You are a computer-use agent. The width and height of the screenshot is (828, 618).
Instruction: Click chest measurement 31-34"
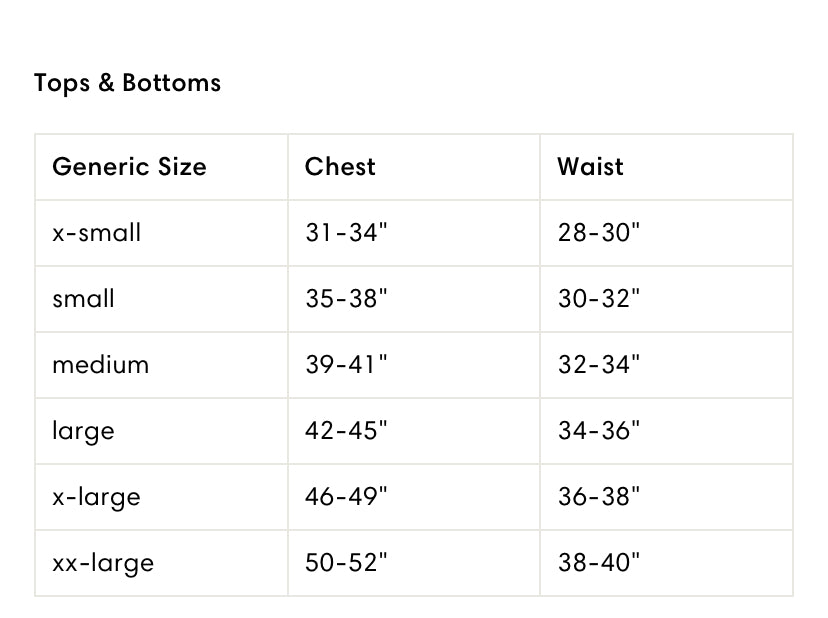tap(346, 232)
